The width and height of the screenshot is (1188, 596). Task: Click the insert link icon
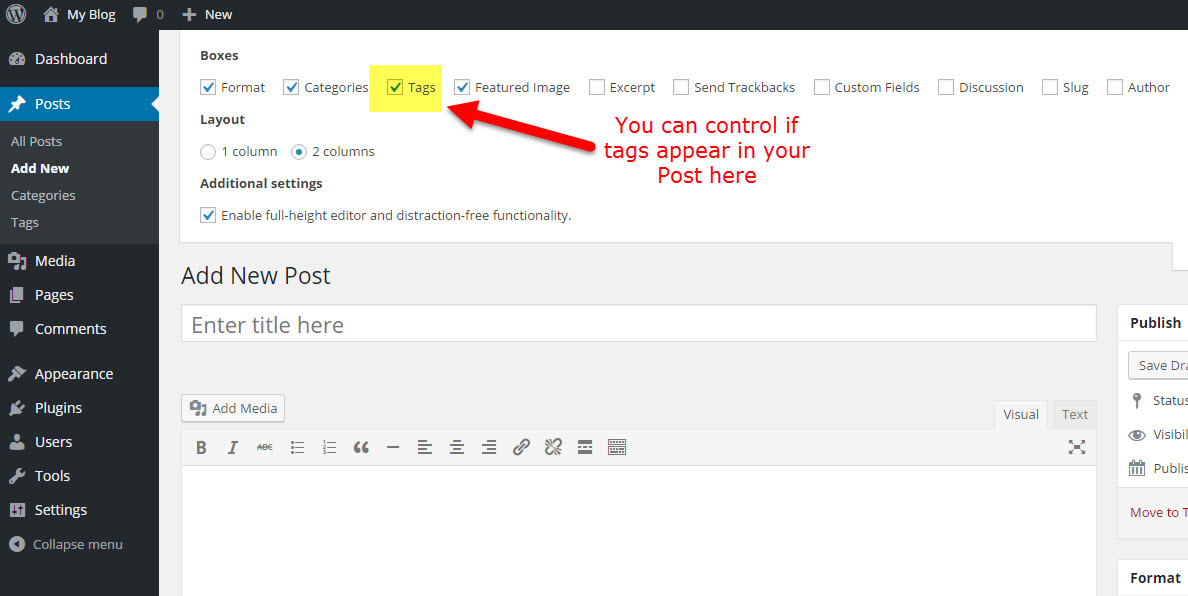click(521, 448)
